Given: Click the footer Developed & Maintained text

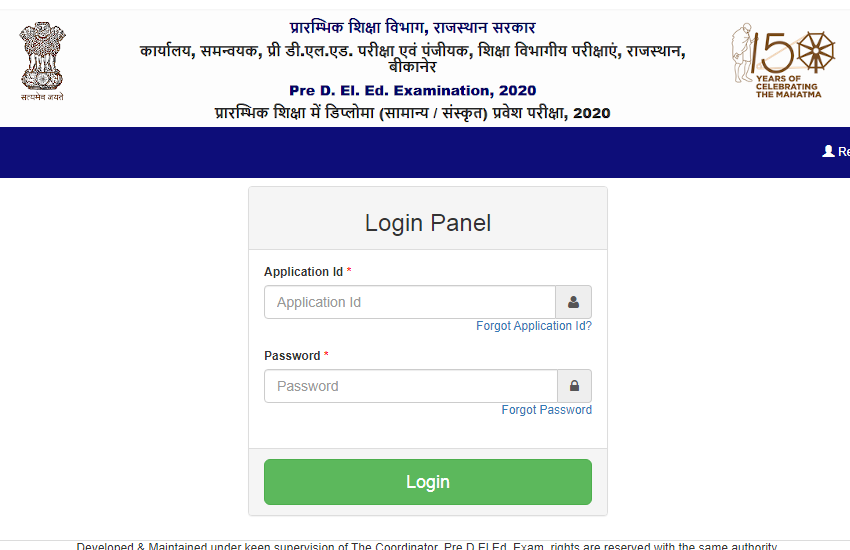Looking at the screenshot, I should click(427, 546).
